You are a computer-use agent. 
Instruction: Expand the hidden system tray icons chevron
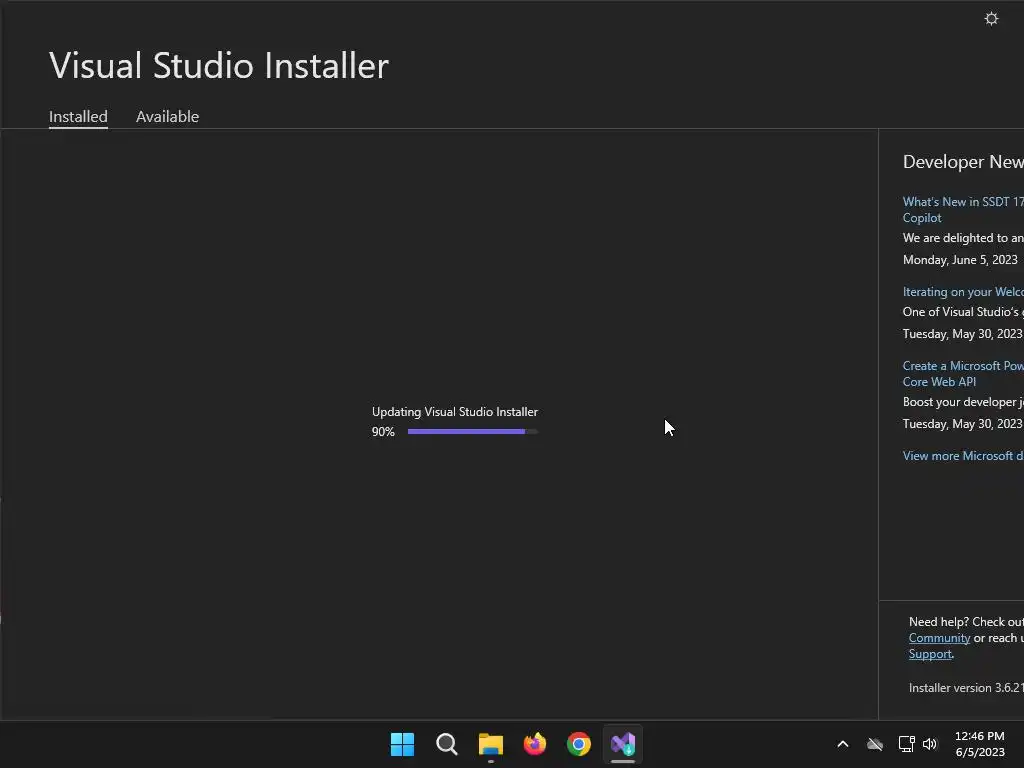pyautogui.click(x=843, y=744)
